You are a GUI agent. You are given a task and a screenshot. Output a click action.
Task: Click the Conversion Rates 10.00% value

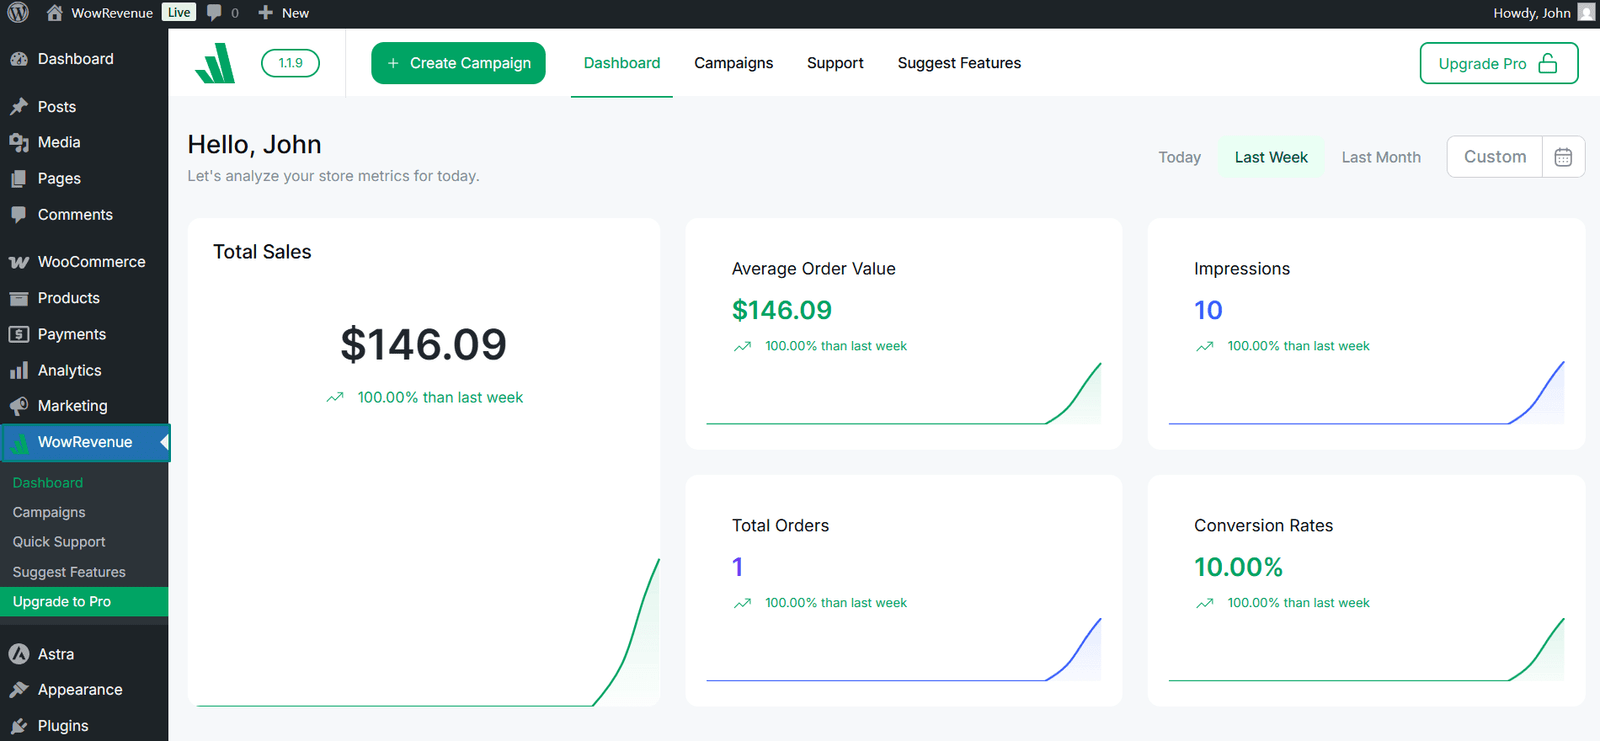1238,567
